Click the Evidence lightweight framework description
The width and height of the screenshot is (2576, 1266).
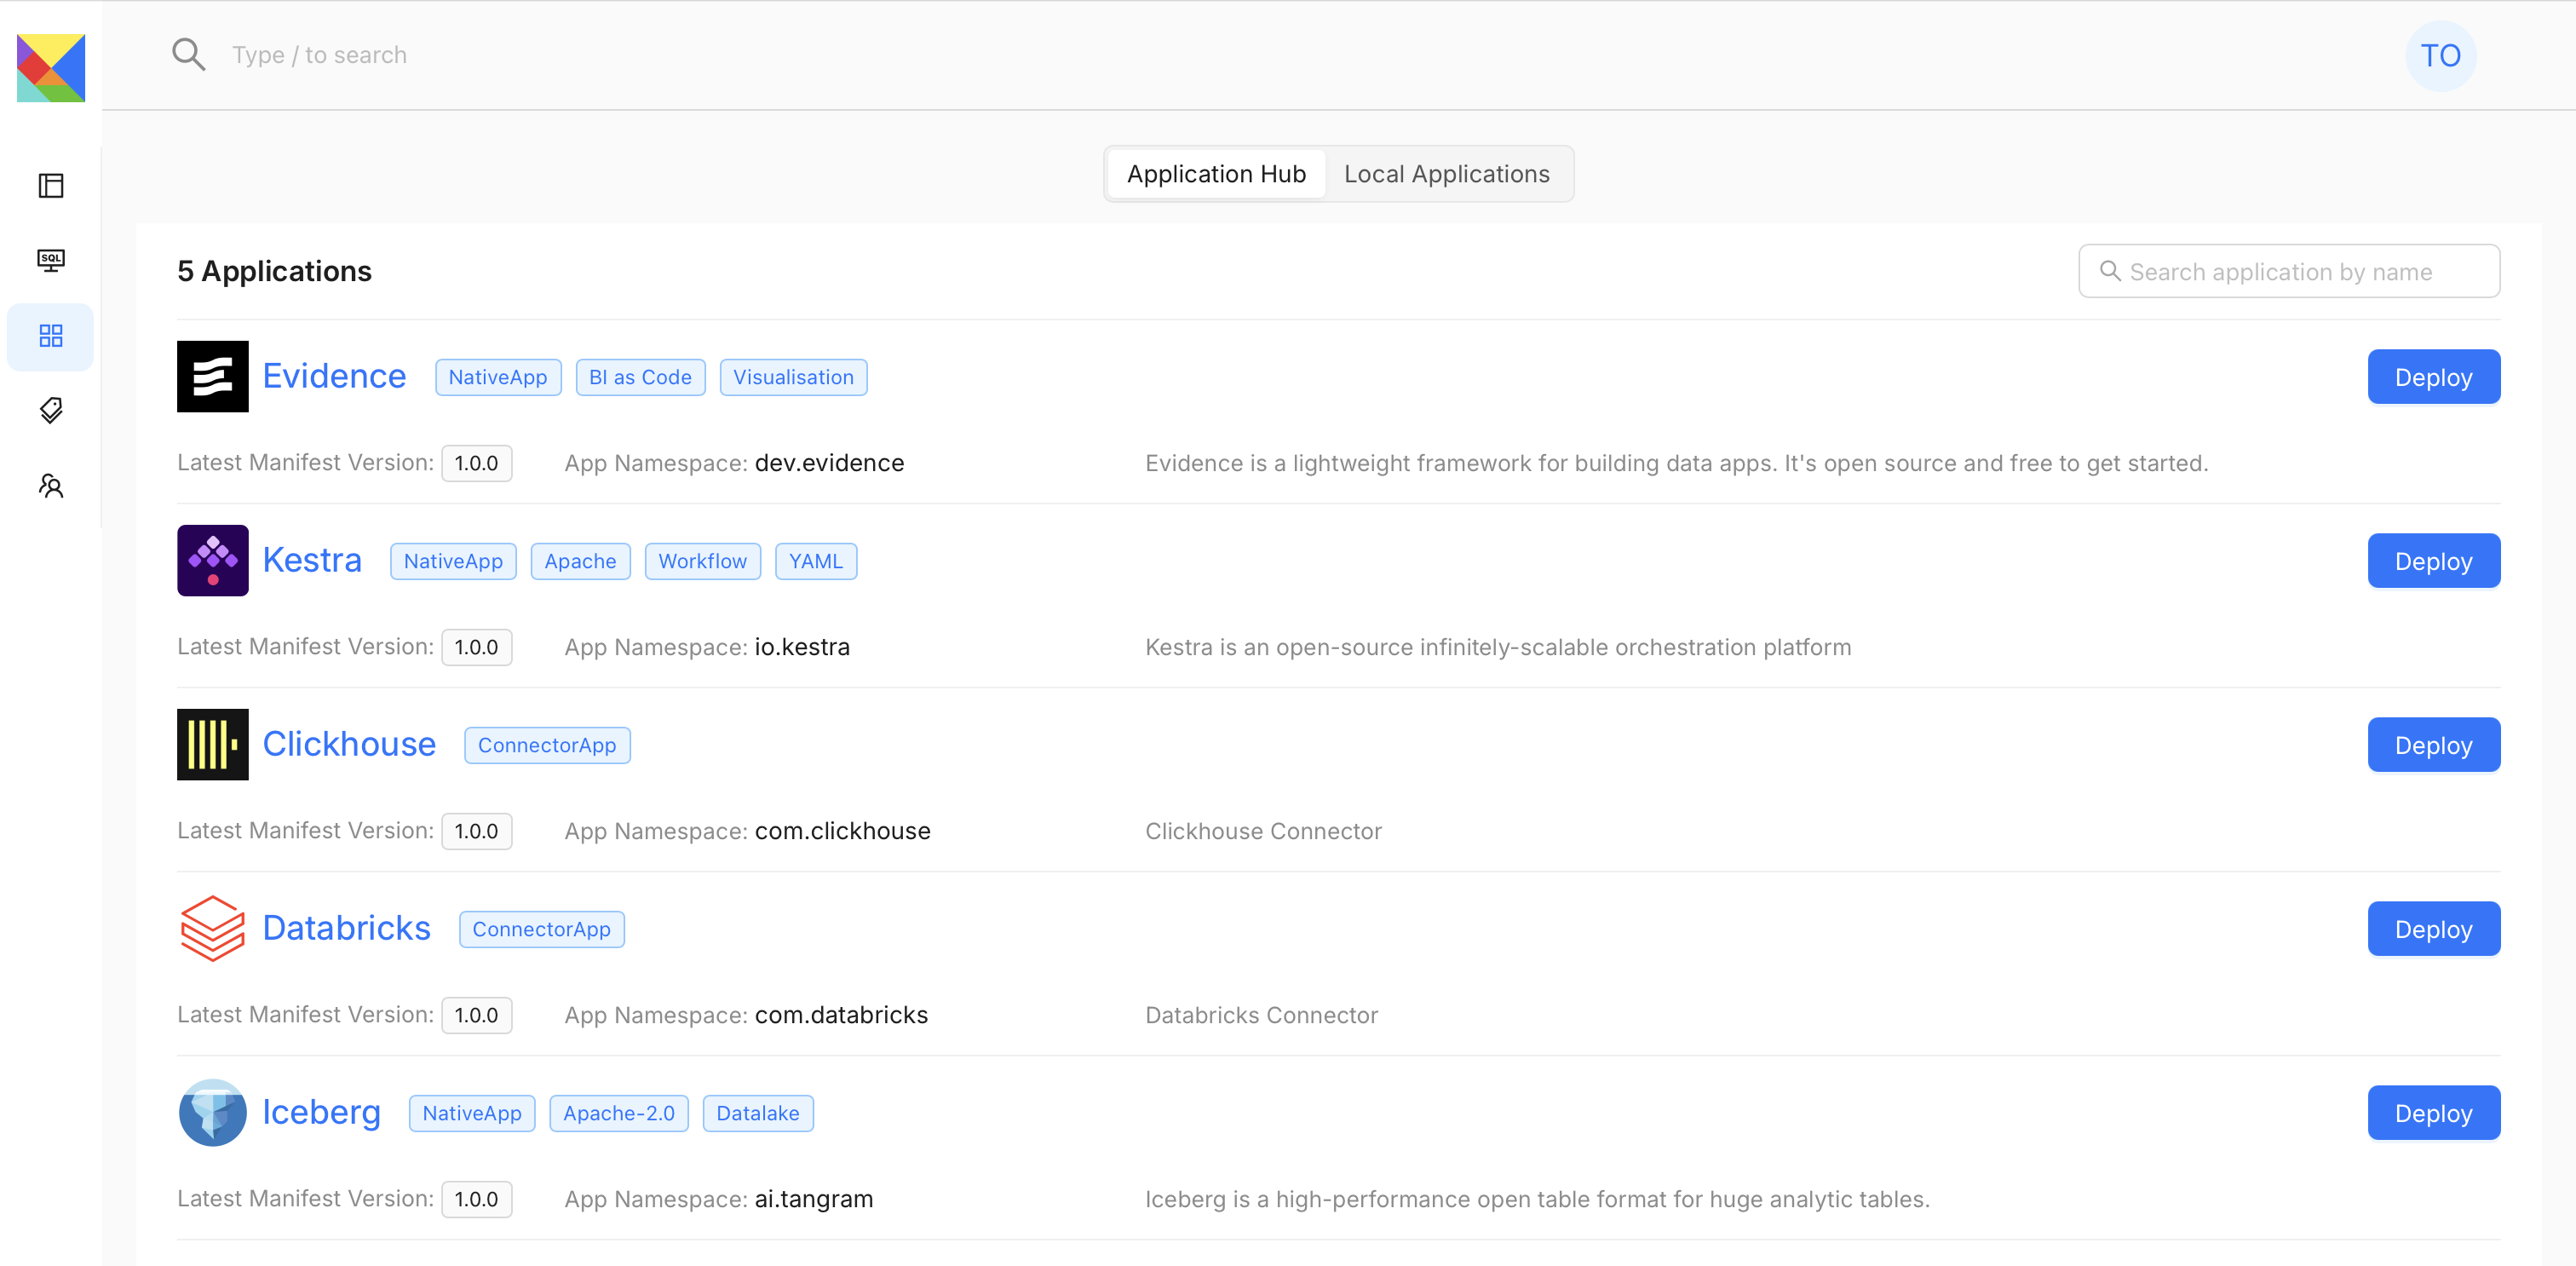click(x=1676, y=463)
